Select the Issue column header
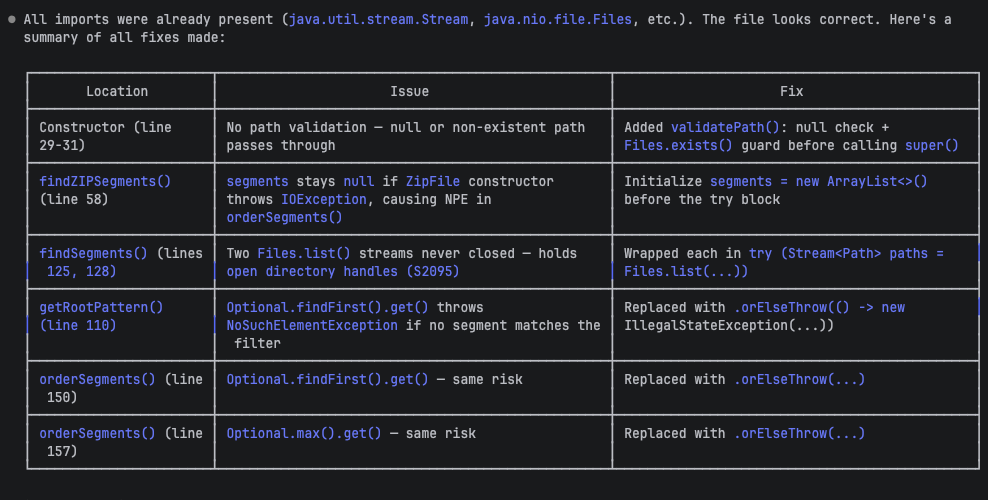 409,91
